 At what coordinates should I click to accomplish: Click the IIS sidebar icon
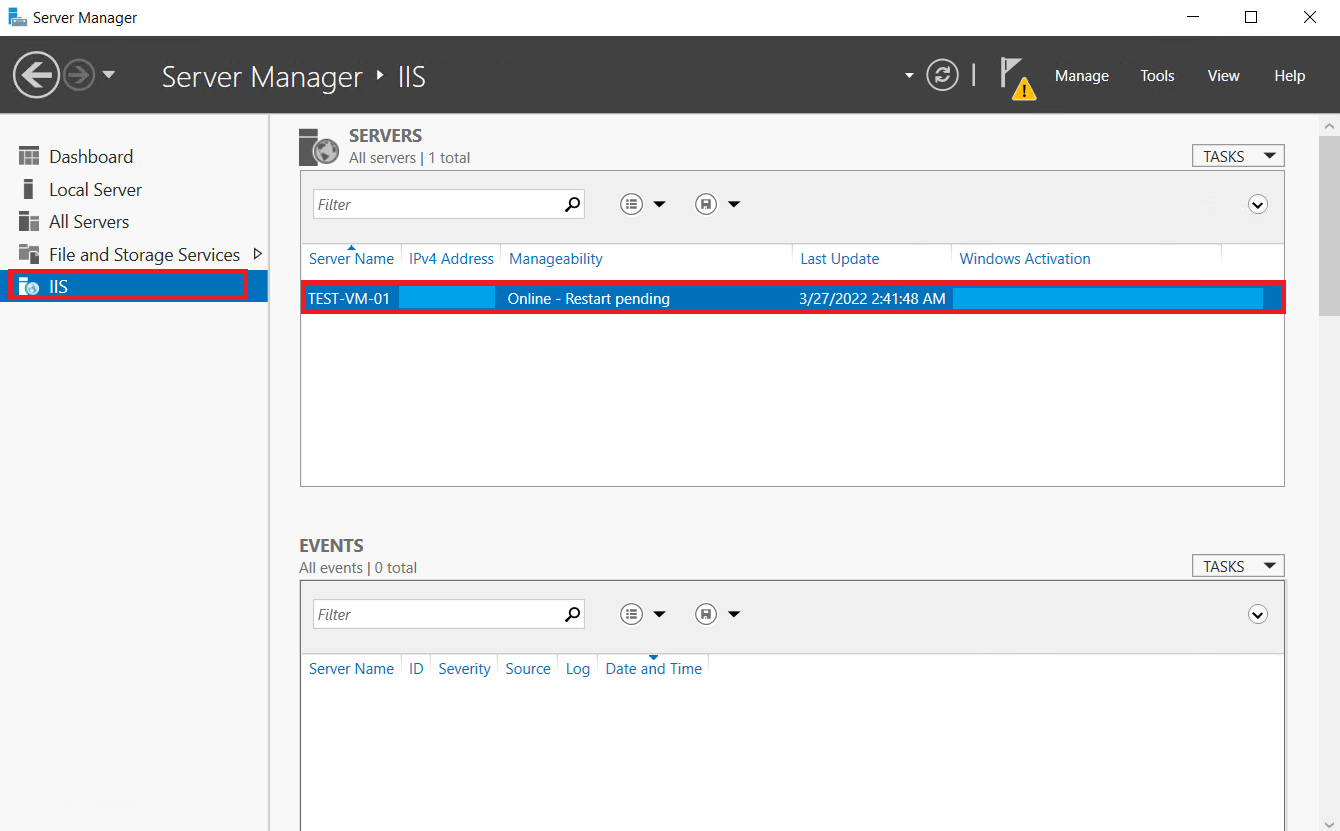click(29, 287)
